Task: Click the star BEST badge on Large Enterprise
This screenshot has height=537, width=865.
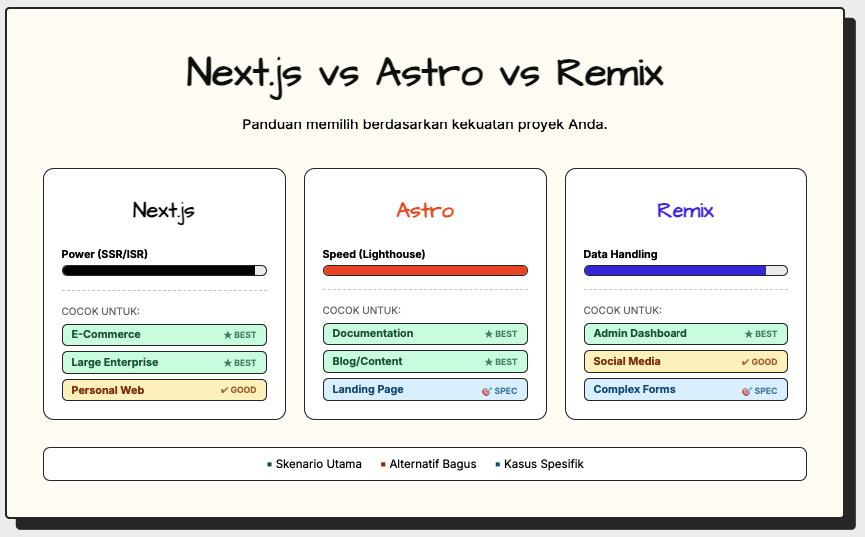Action: click(240, 363)
